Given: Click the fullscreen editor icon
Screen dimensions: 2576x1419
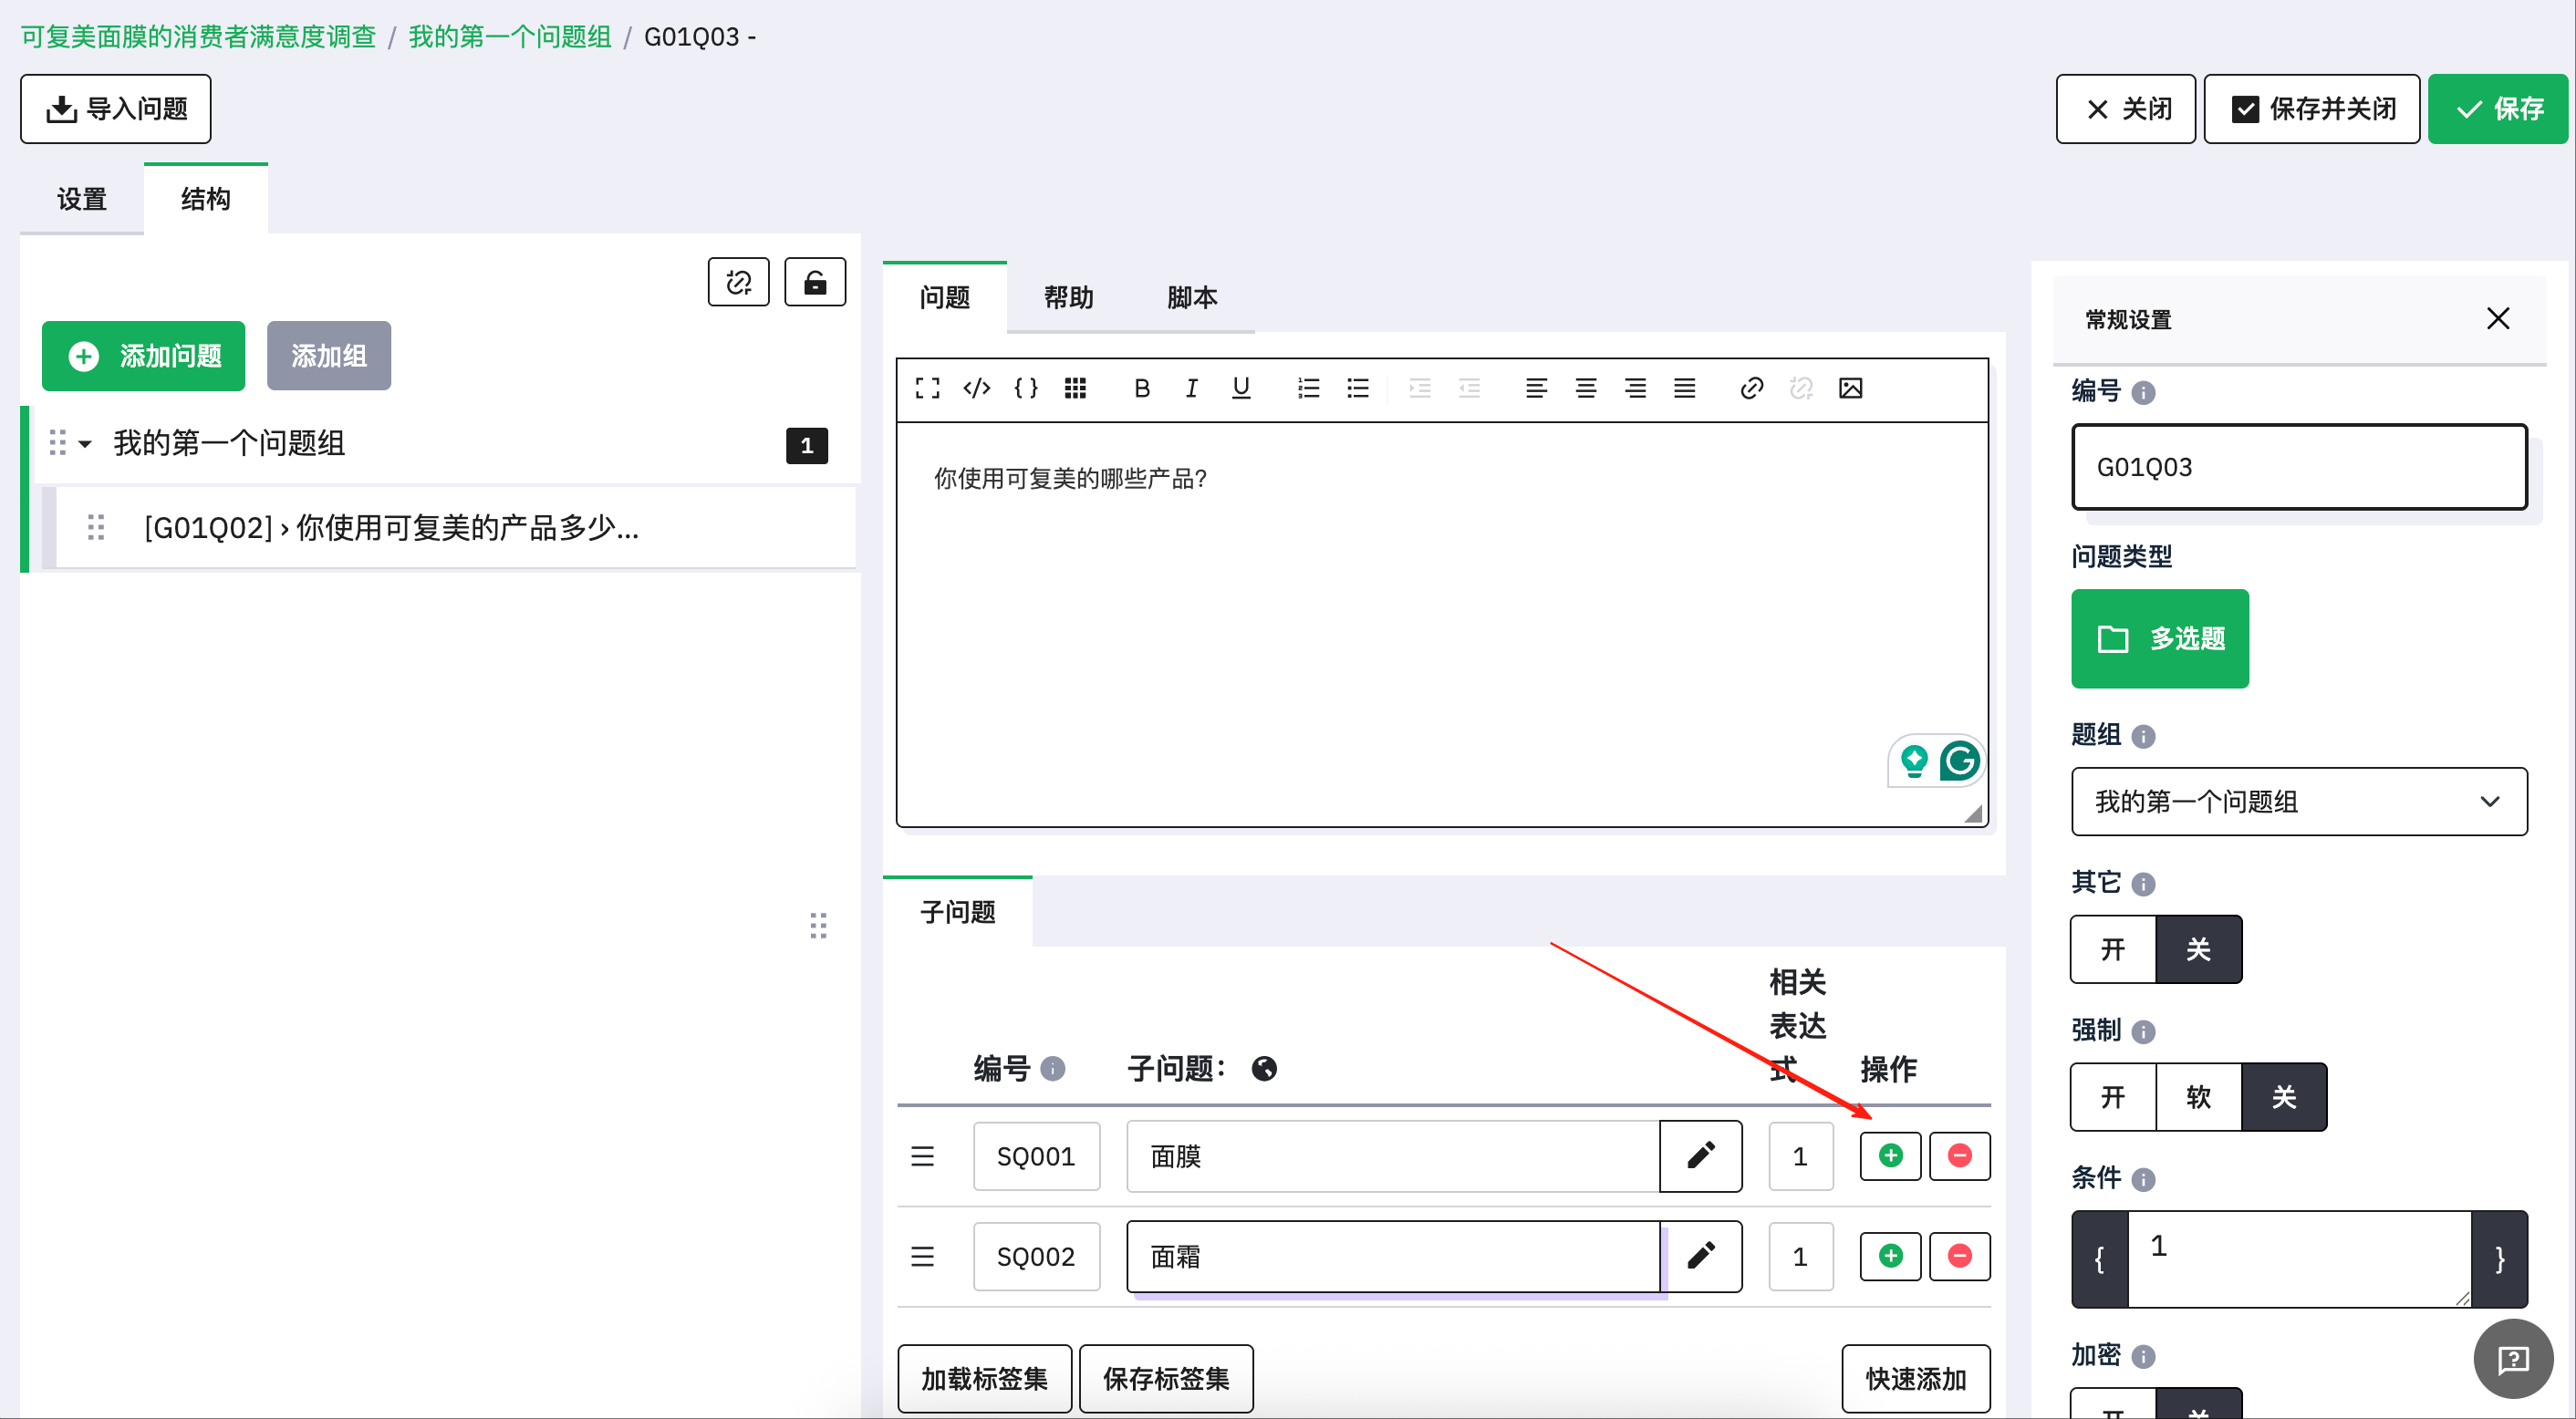Looking at the screenshot, I should pyautogui.click(x=927, y=388).
